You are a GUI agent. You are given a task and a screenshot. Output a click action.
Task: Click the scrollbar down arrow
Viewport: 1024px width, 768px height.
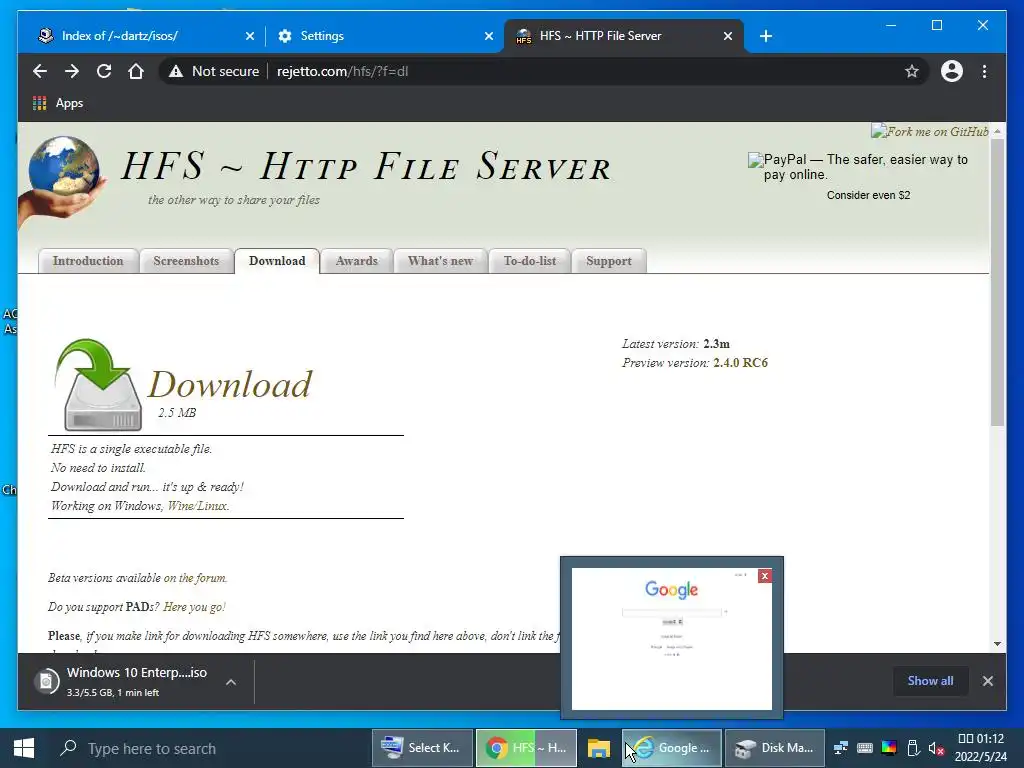[x=997, y=644]
